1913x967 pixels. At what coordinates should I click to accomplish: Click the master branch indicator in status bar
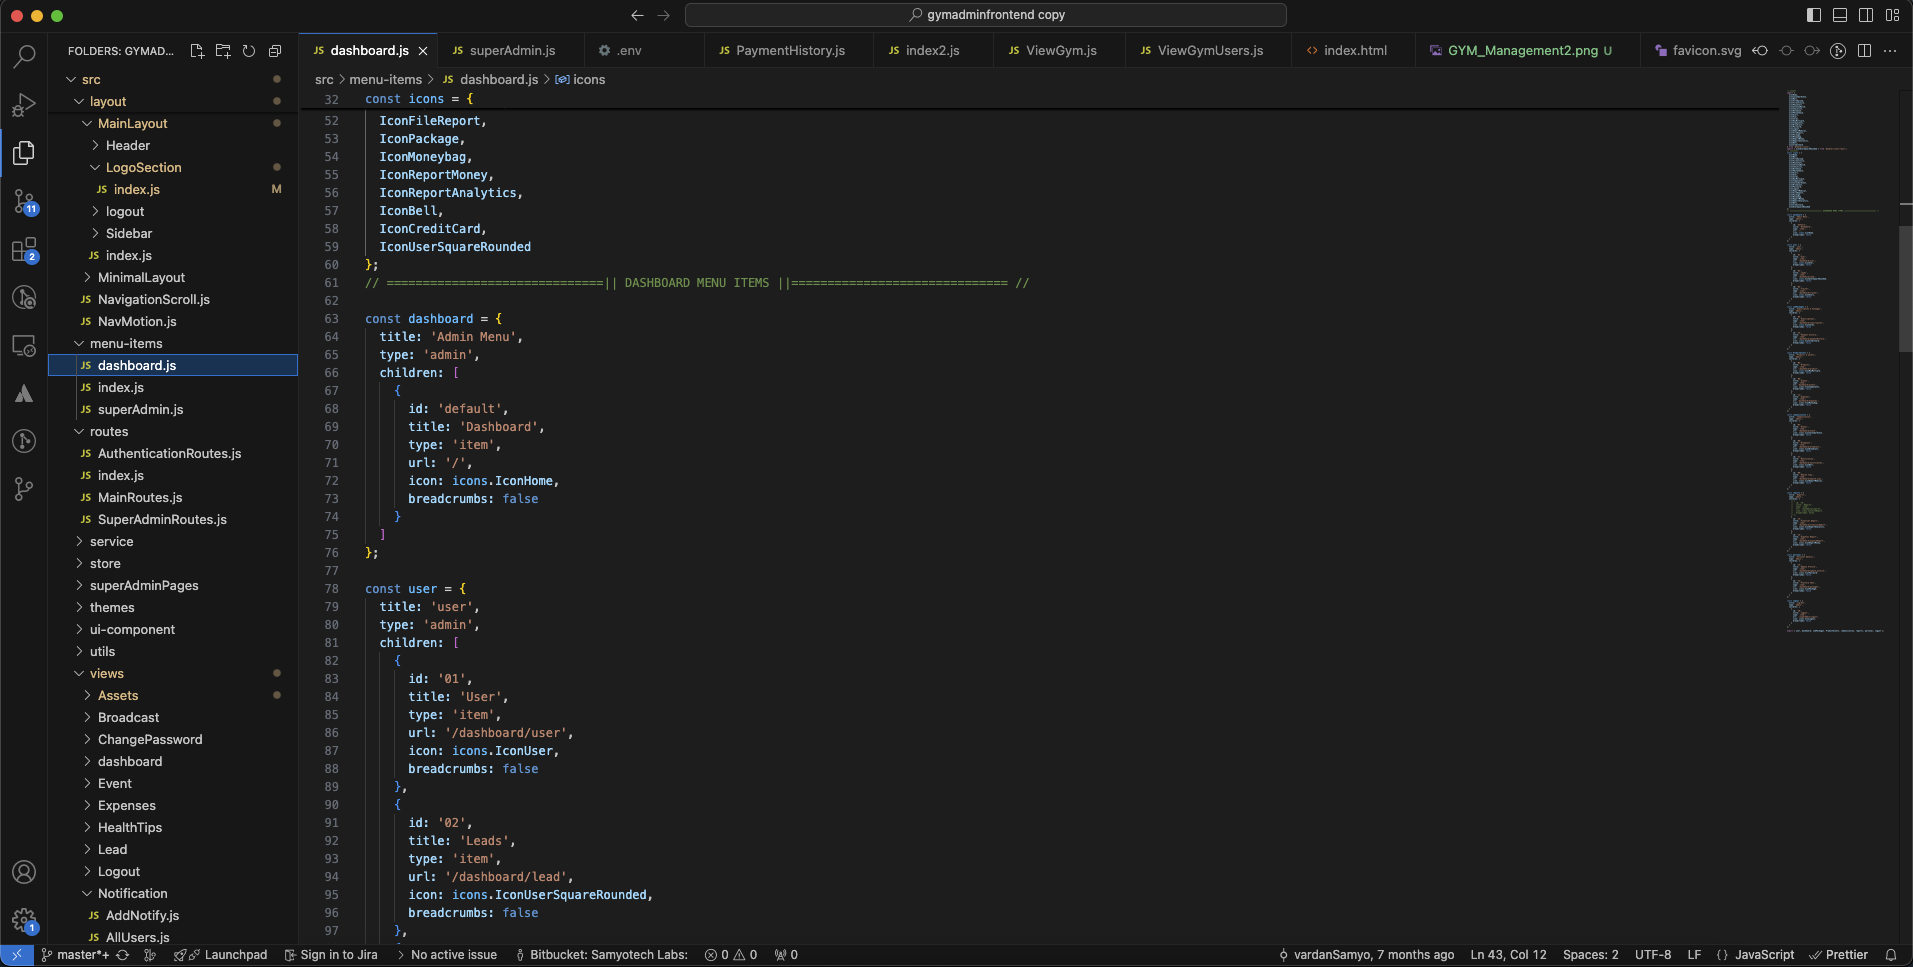pos(76,955)
